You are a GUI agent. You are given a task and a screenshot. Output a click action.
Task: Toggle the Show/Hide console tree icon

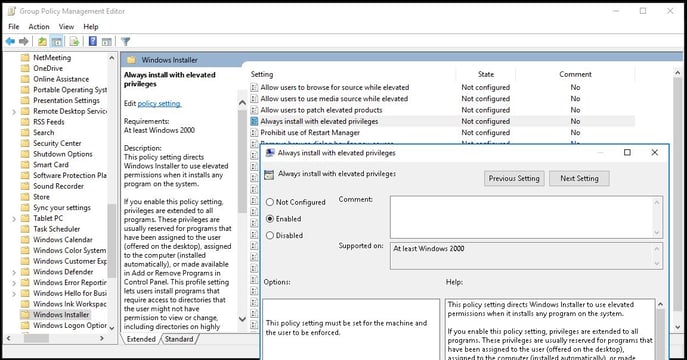pyautogui.click(x=57, y=42)
